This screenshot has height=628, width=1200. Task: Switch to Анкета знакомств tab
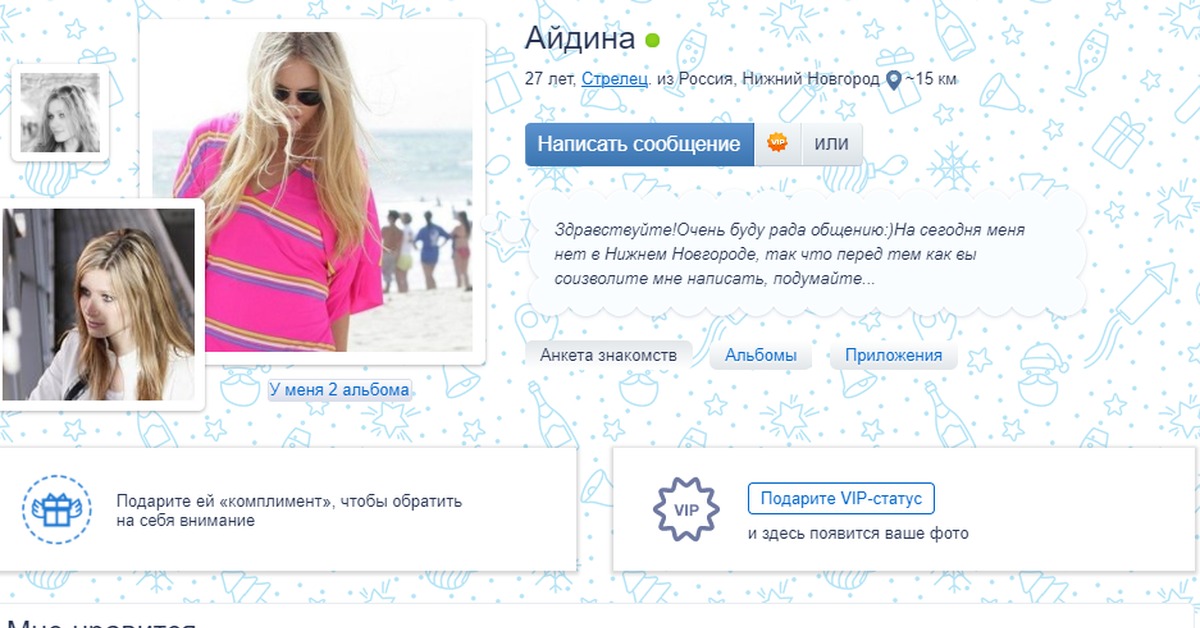(609, 355)
